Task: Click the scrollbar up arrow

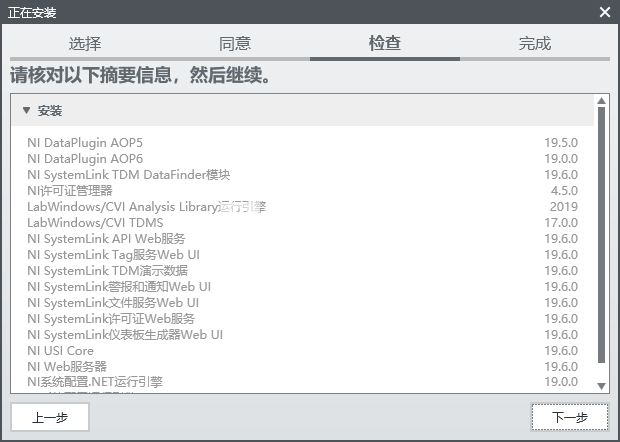Action: [601, 101]
